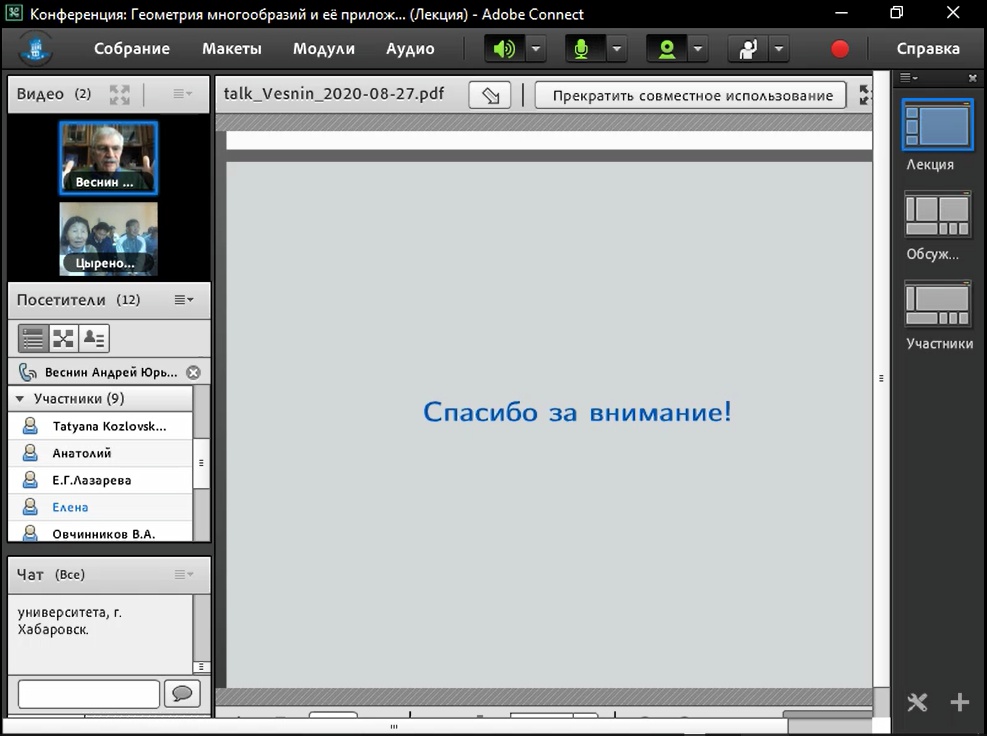987x736 pixels.
Task: Click the red recording indicator
Action: coord(840,49)
